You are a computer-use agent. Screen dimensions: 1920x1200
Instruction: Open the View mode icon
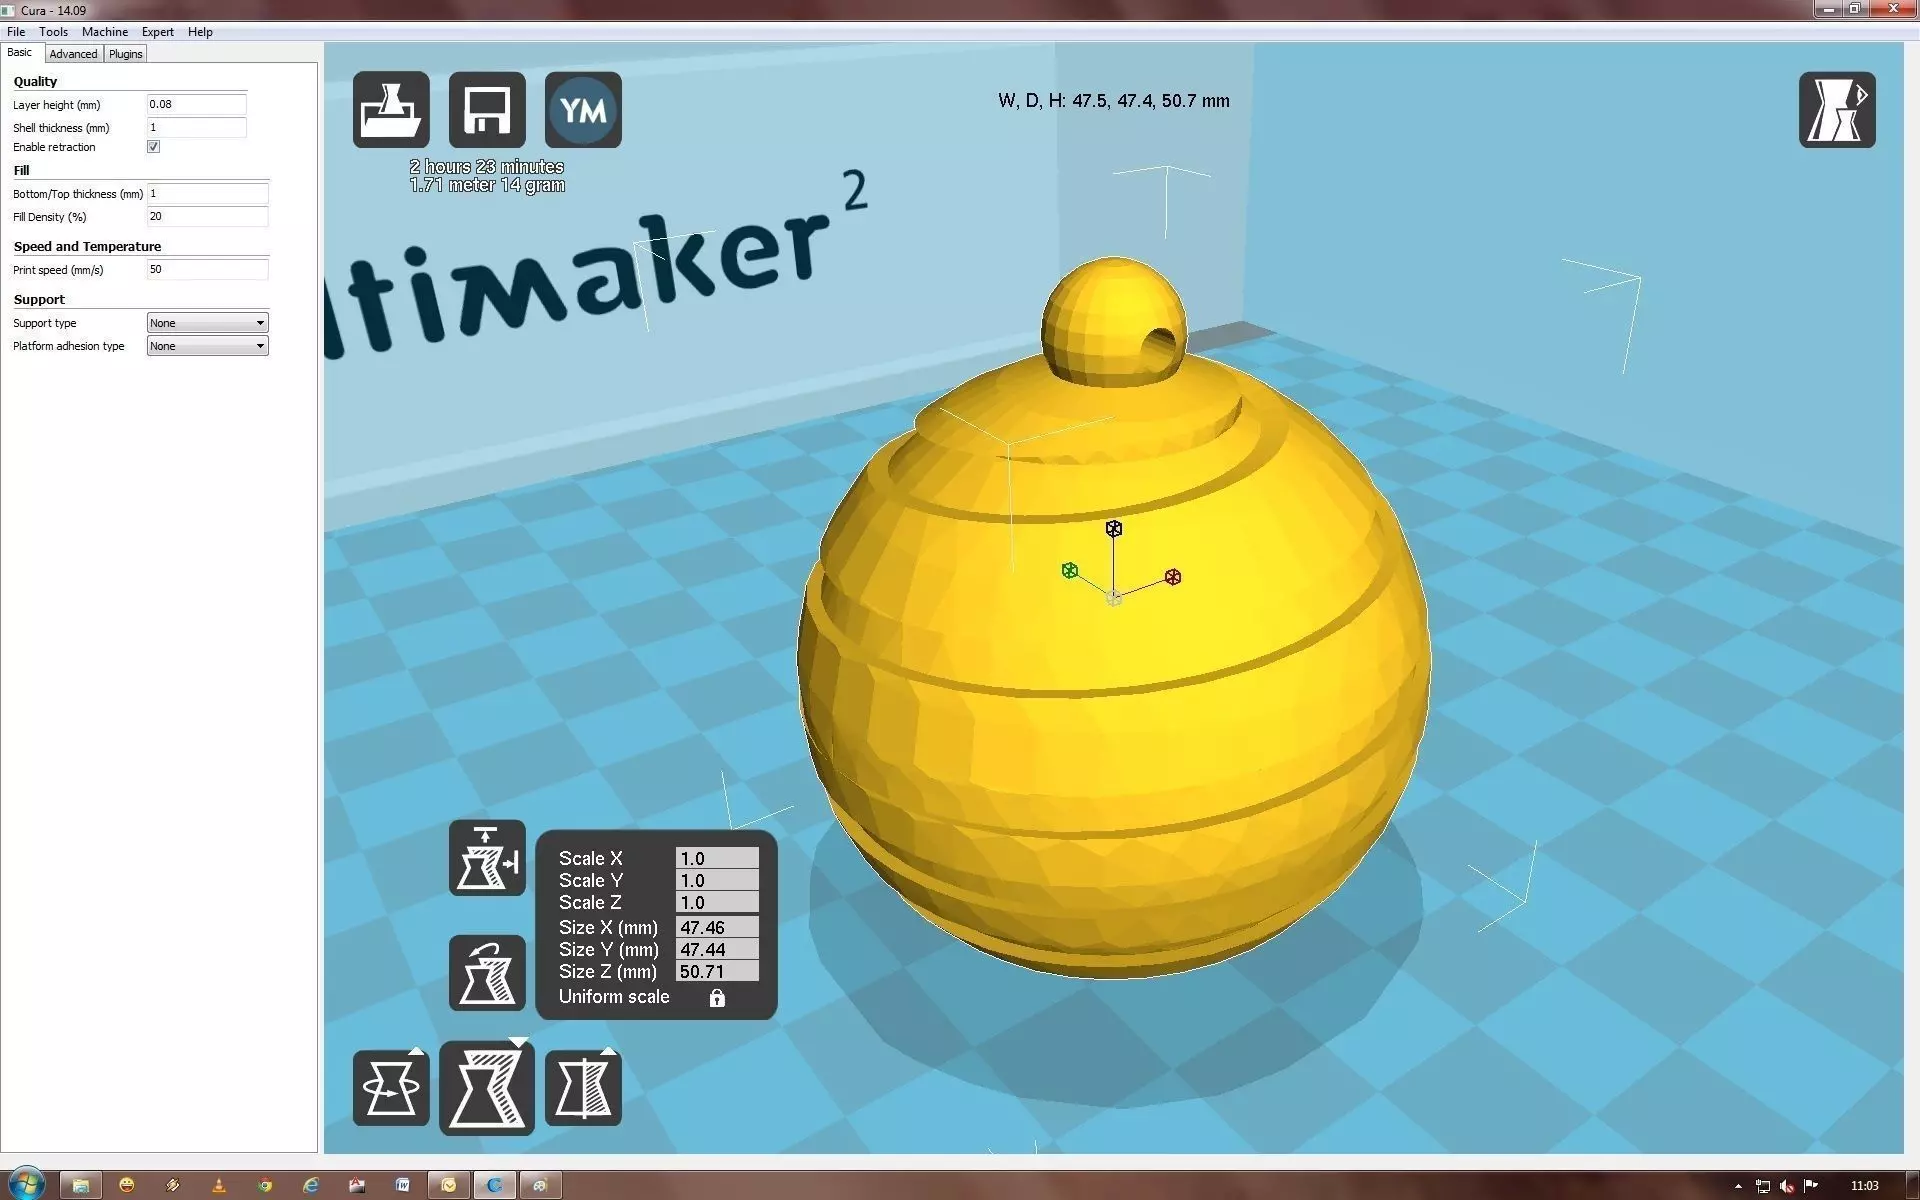coord(1837,110)
